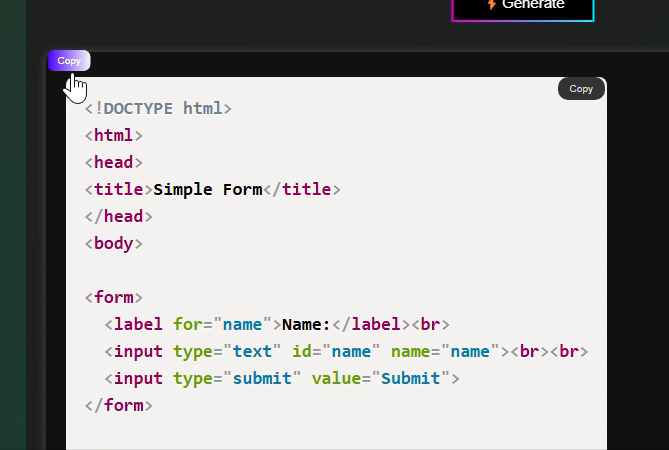
Task: Click the purple Copy button
Action: point(69,61)
